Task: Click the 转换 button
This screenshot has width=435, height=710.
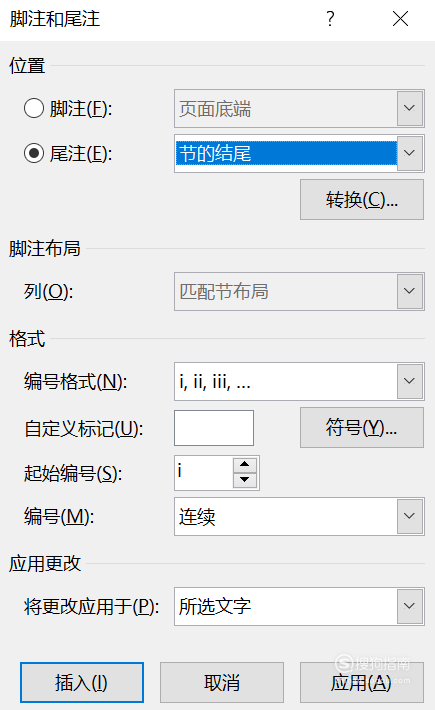Action: point(362,200)
